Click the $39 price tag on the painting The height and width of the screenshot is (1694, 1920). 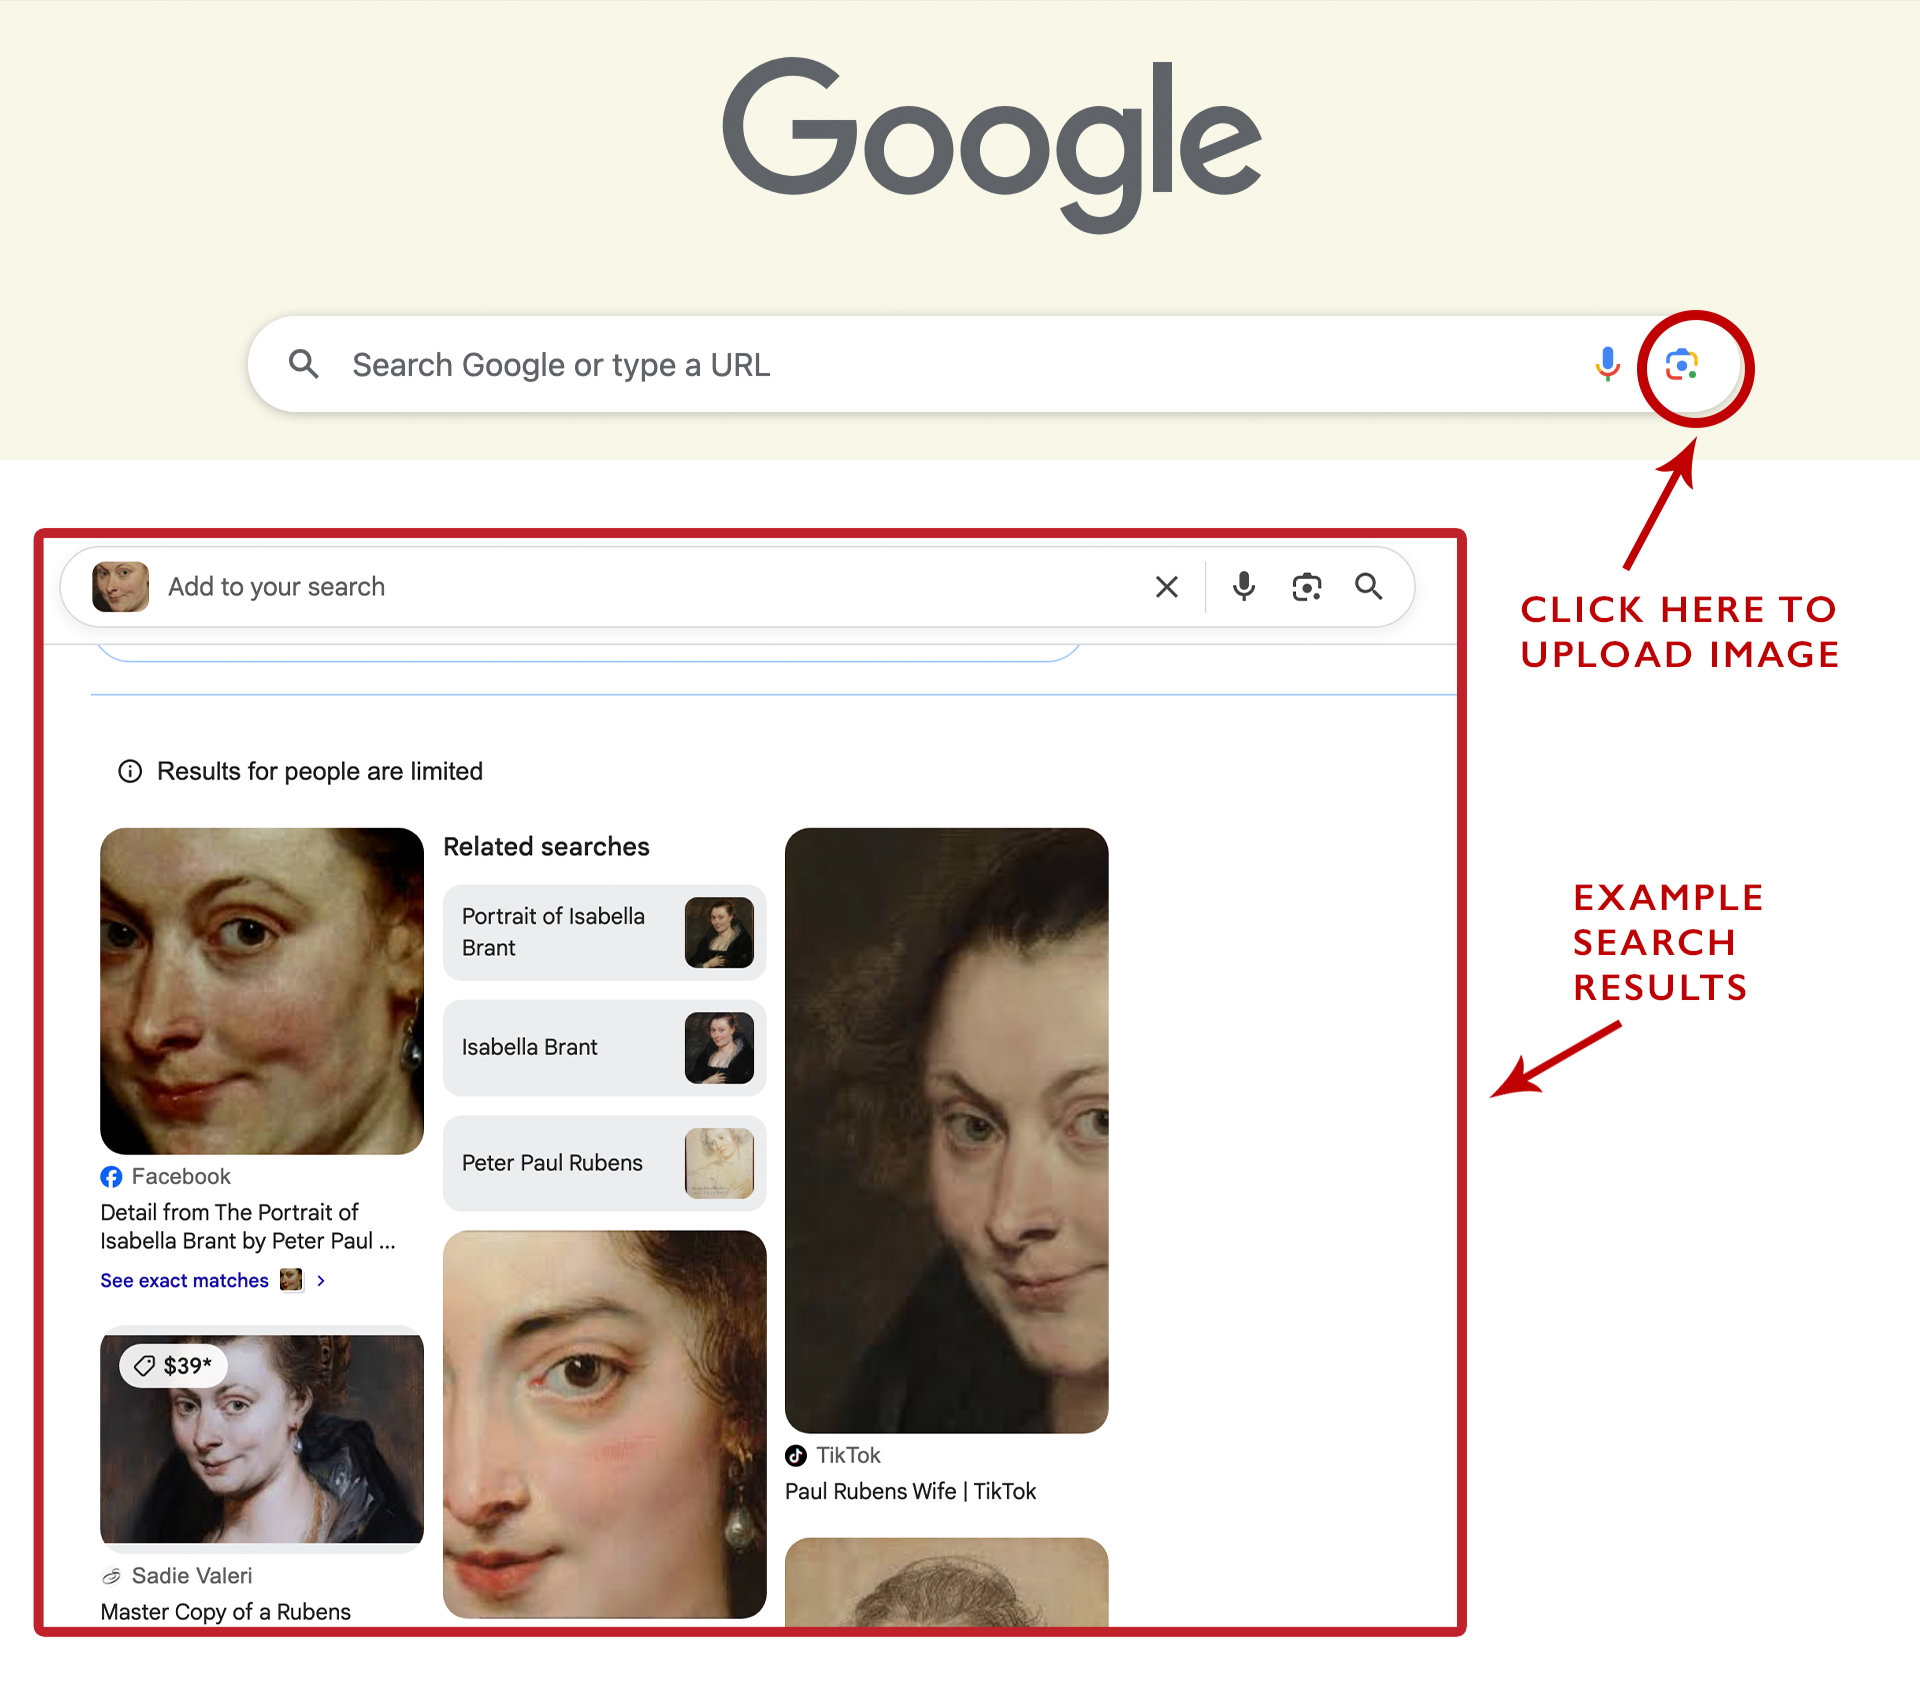tap(174, 1365)
